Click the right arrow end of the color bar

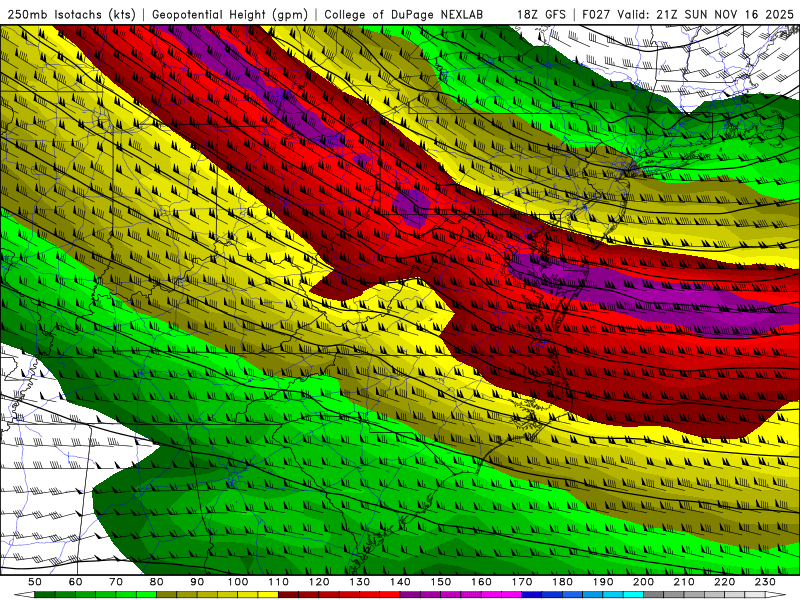[x=776, y=595]
